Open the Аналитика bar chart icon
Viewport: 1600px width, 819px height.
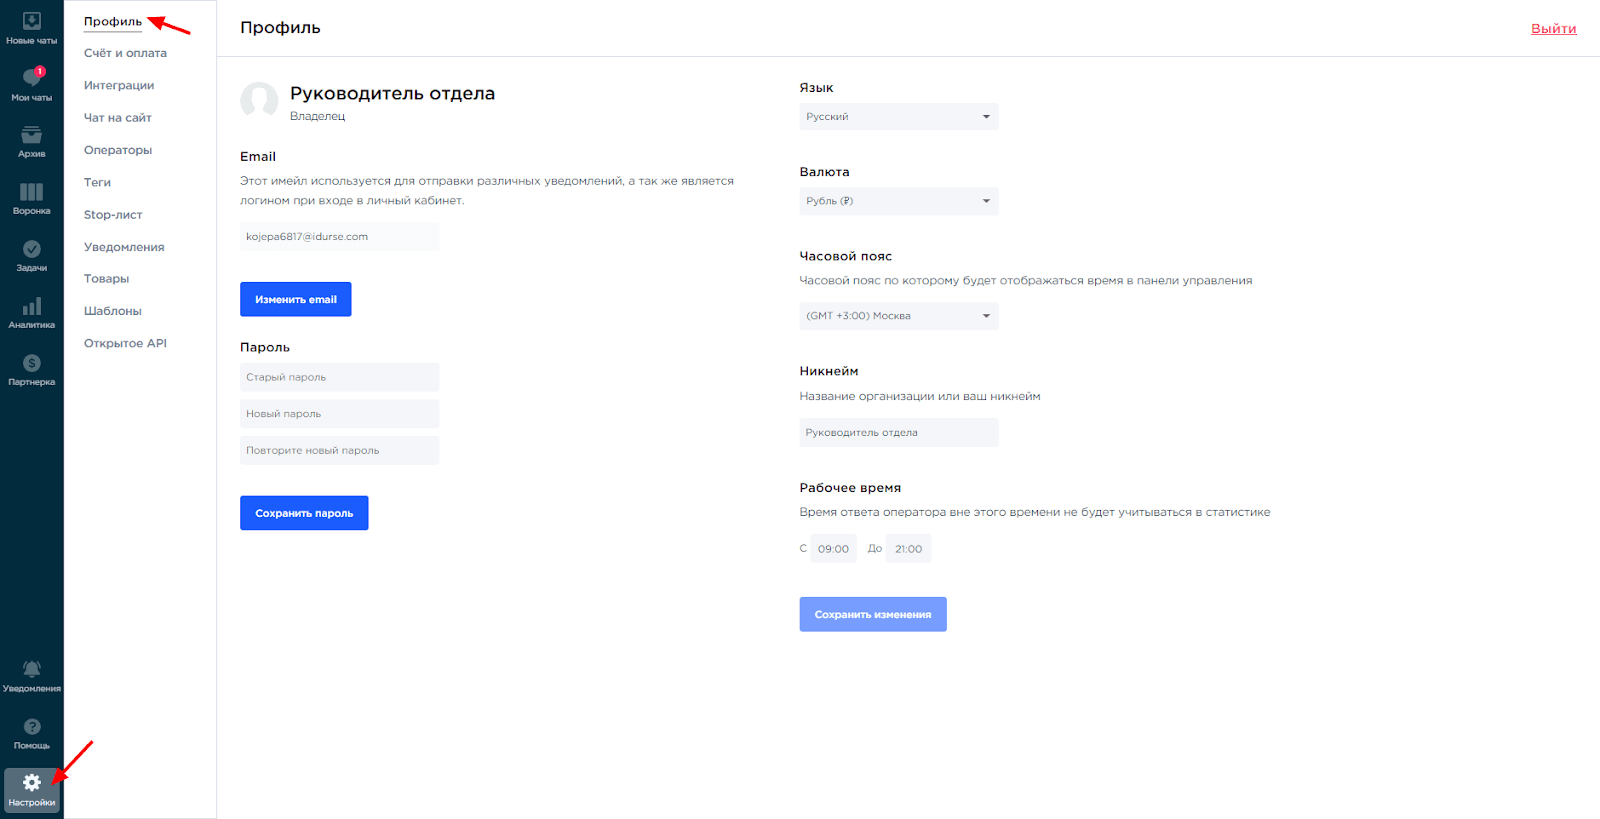click(31, 307)
